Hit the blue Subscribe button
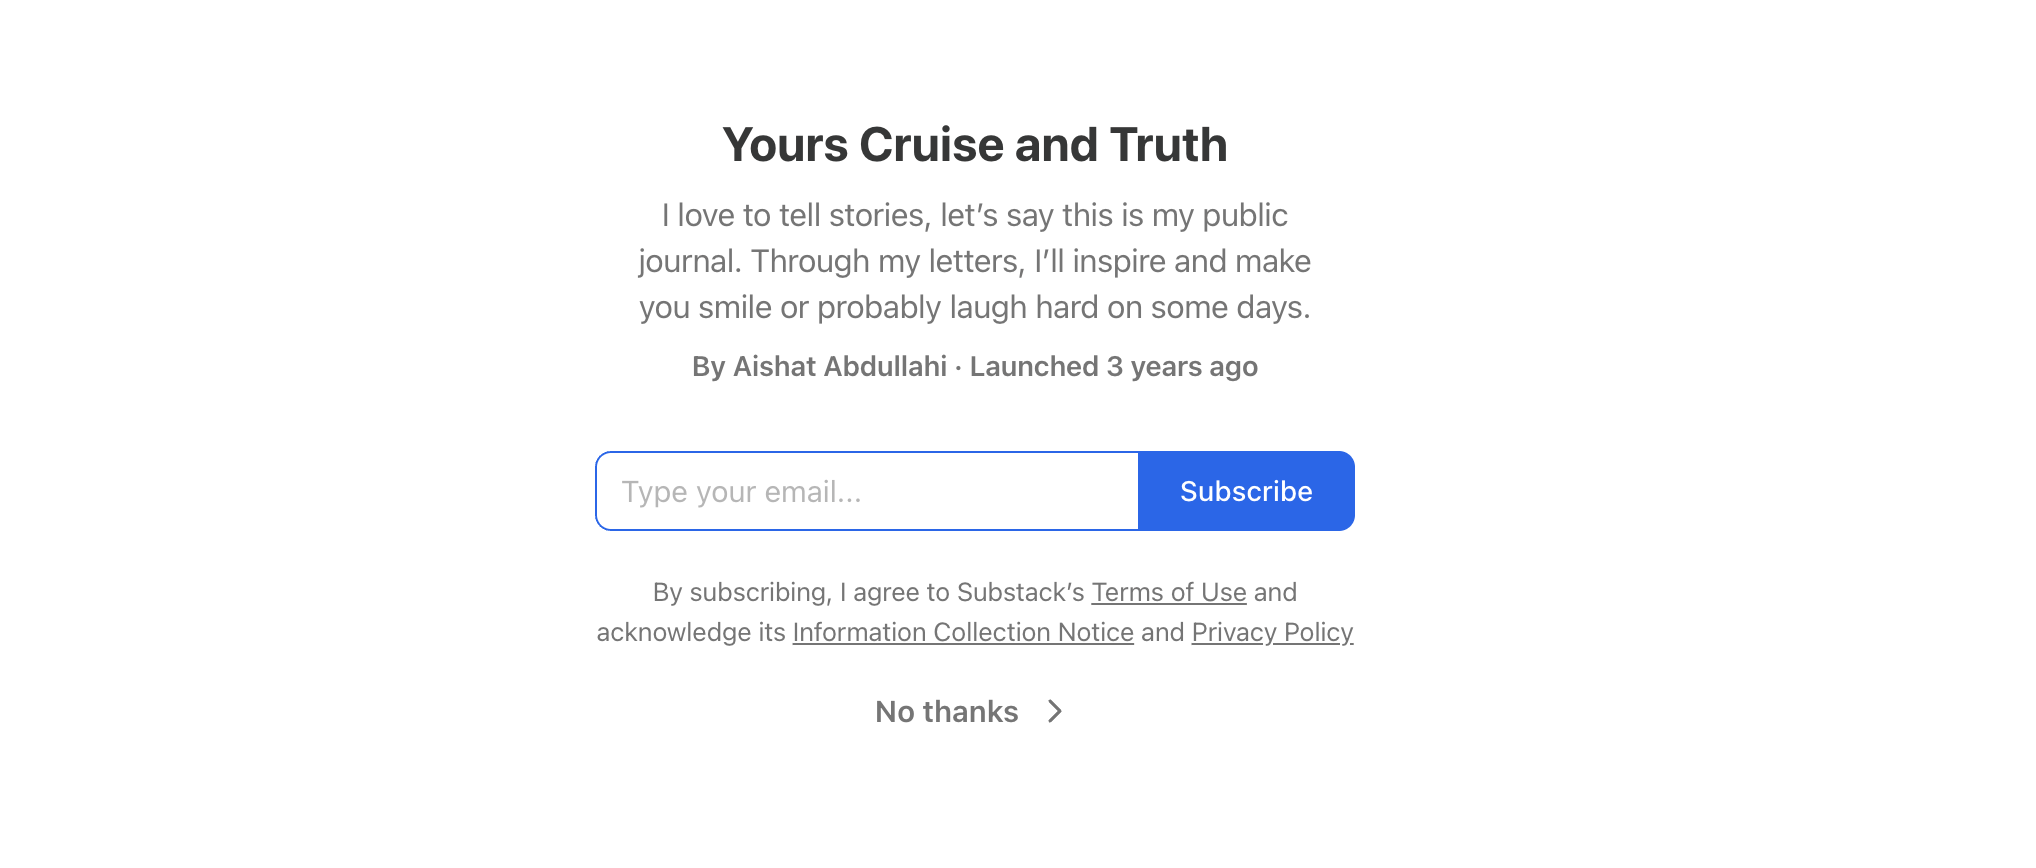 click(x=1246, y=491)
